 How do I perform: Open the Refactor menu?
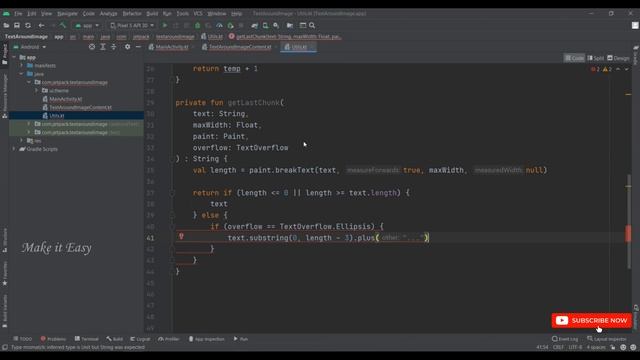coord(132,13)
